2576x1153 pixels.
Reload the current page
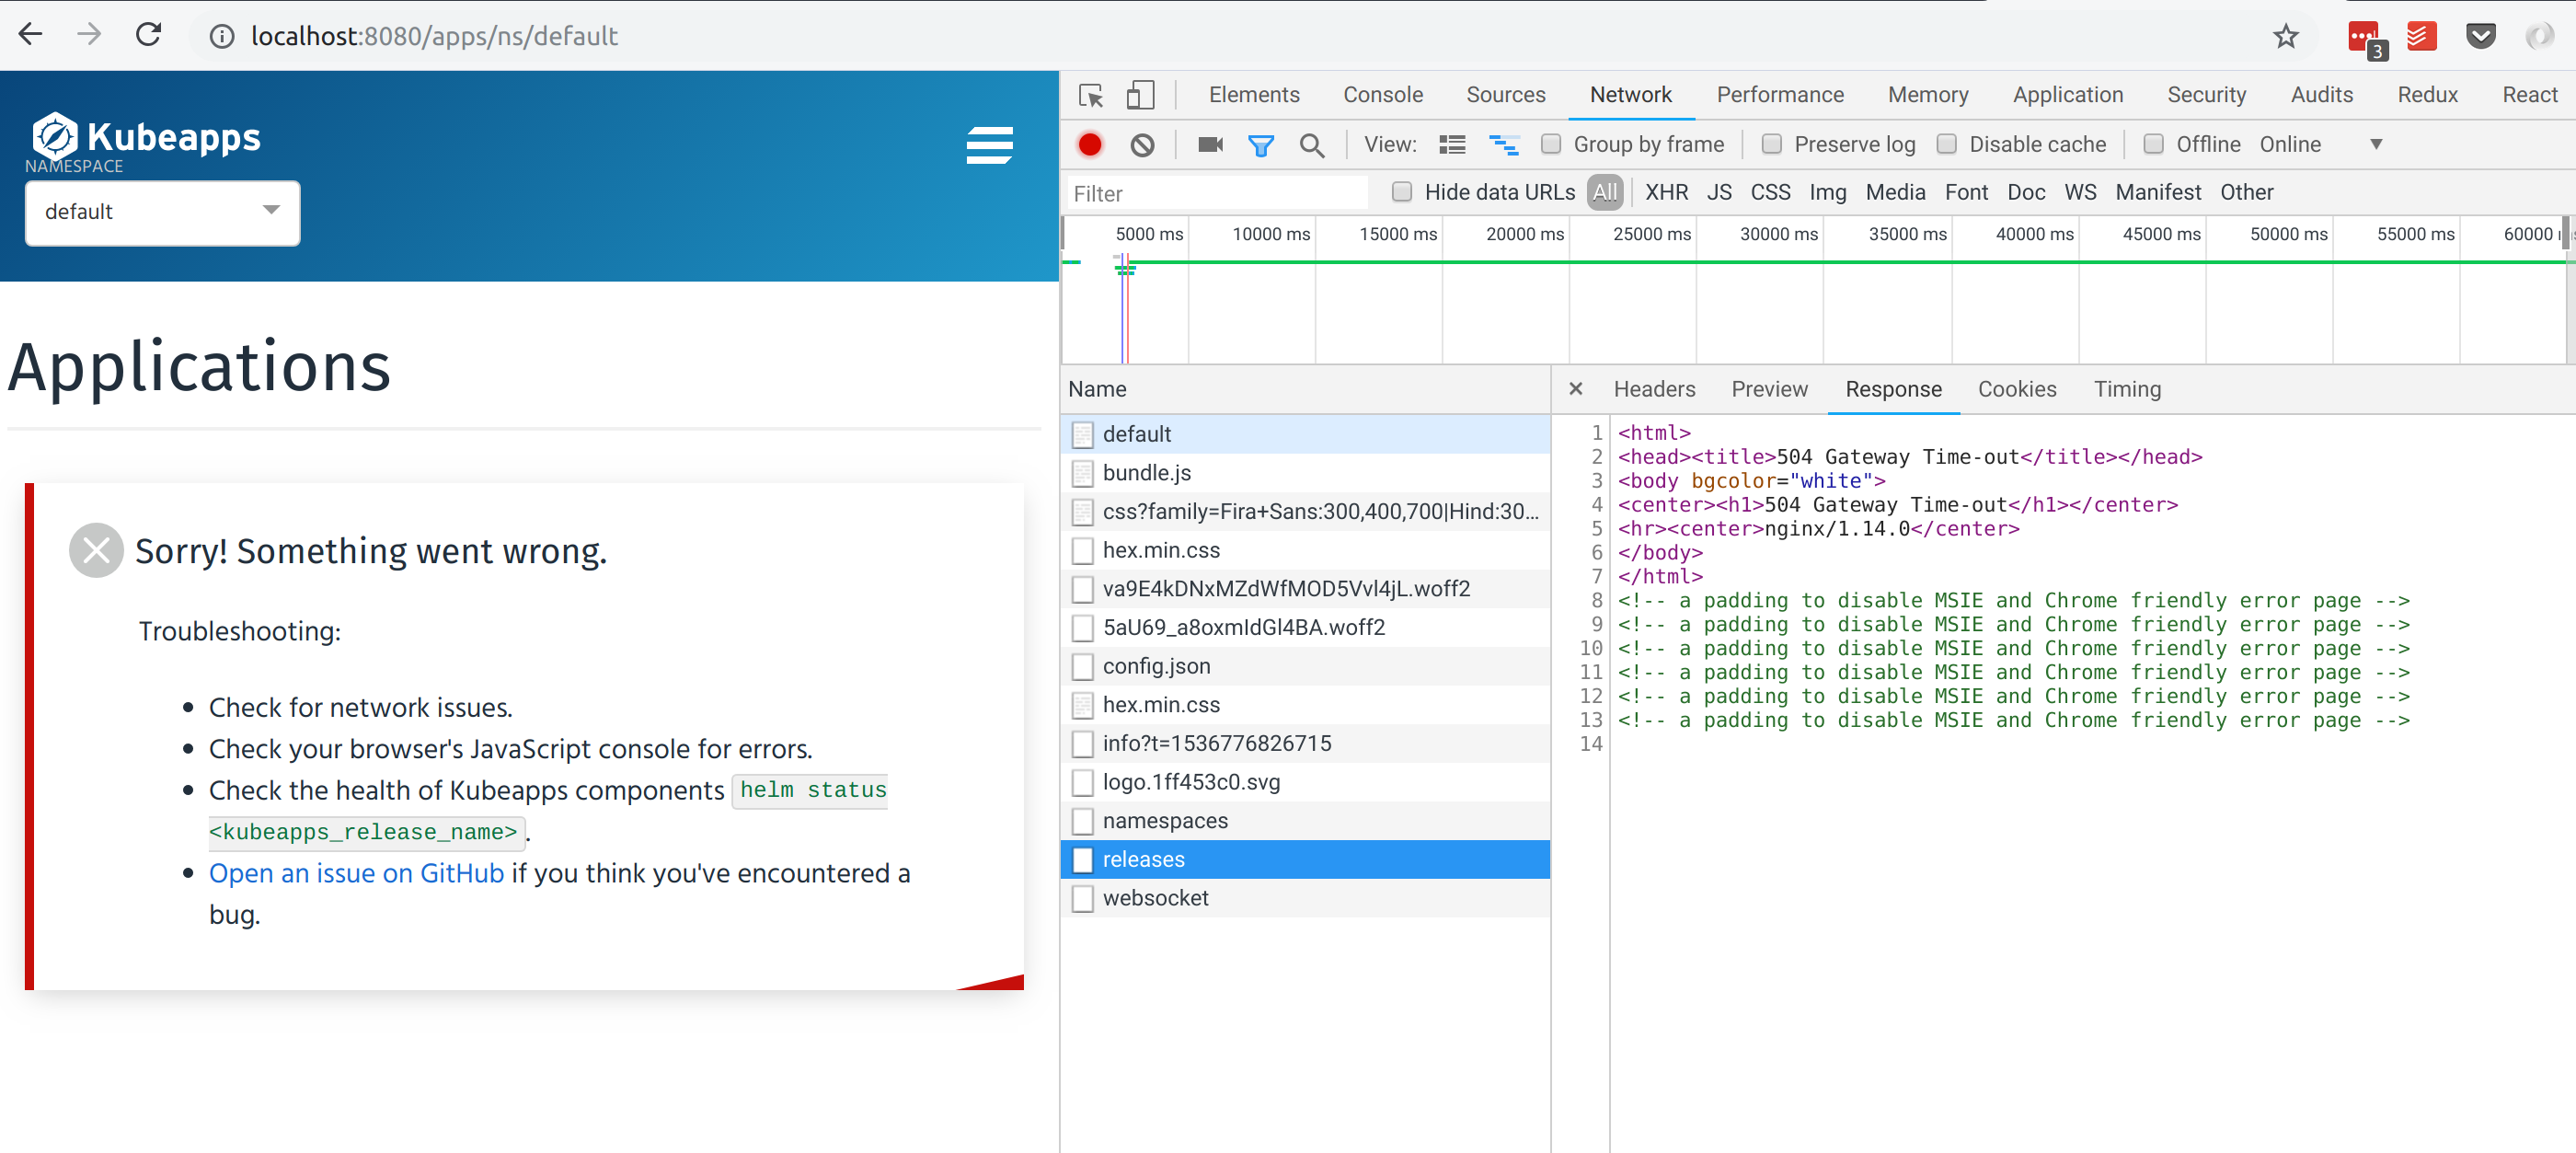point(148,34)
